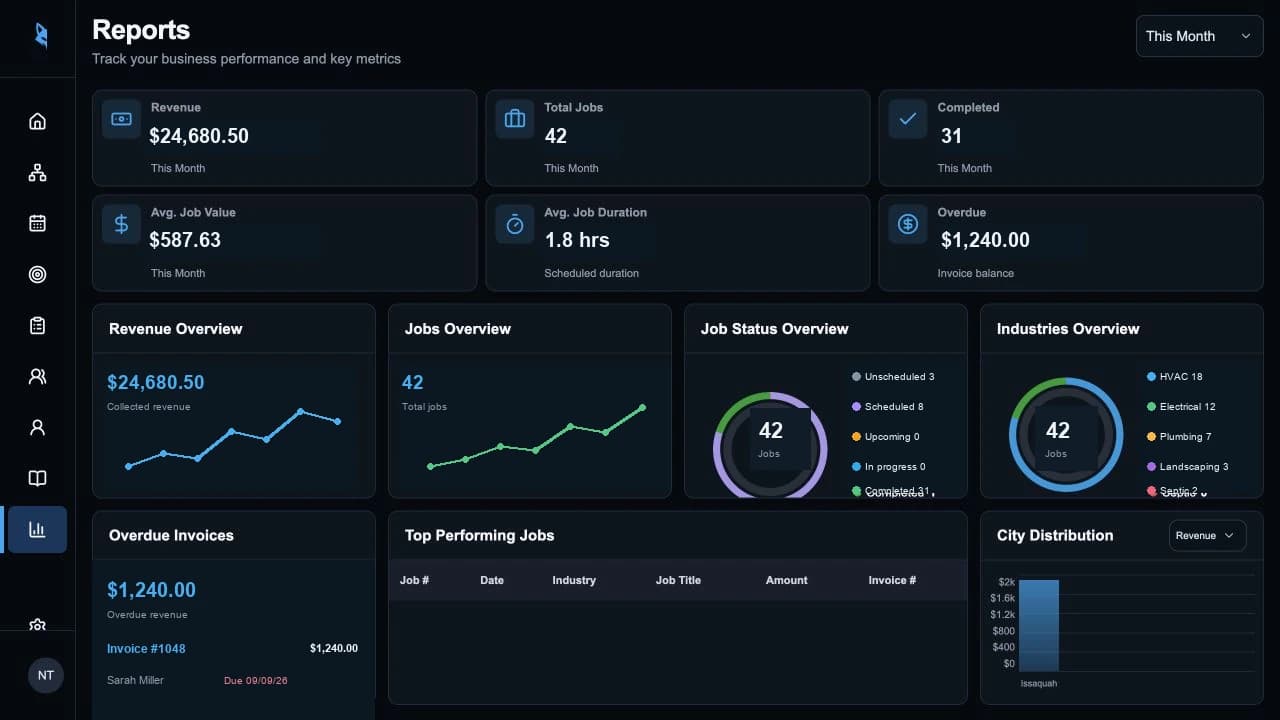Sort by Amount column header
The width and height of the screenshot is (1280, 720).
point(786,580)
